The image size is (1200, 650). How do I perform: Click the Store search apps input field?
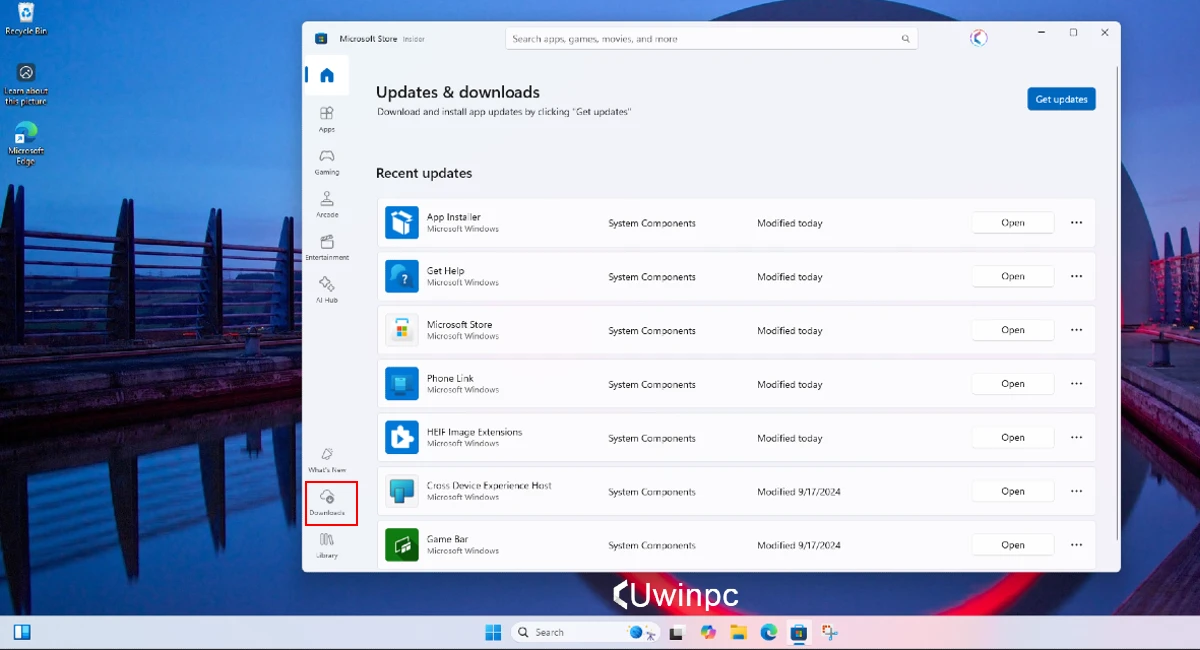click(711, 39)
